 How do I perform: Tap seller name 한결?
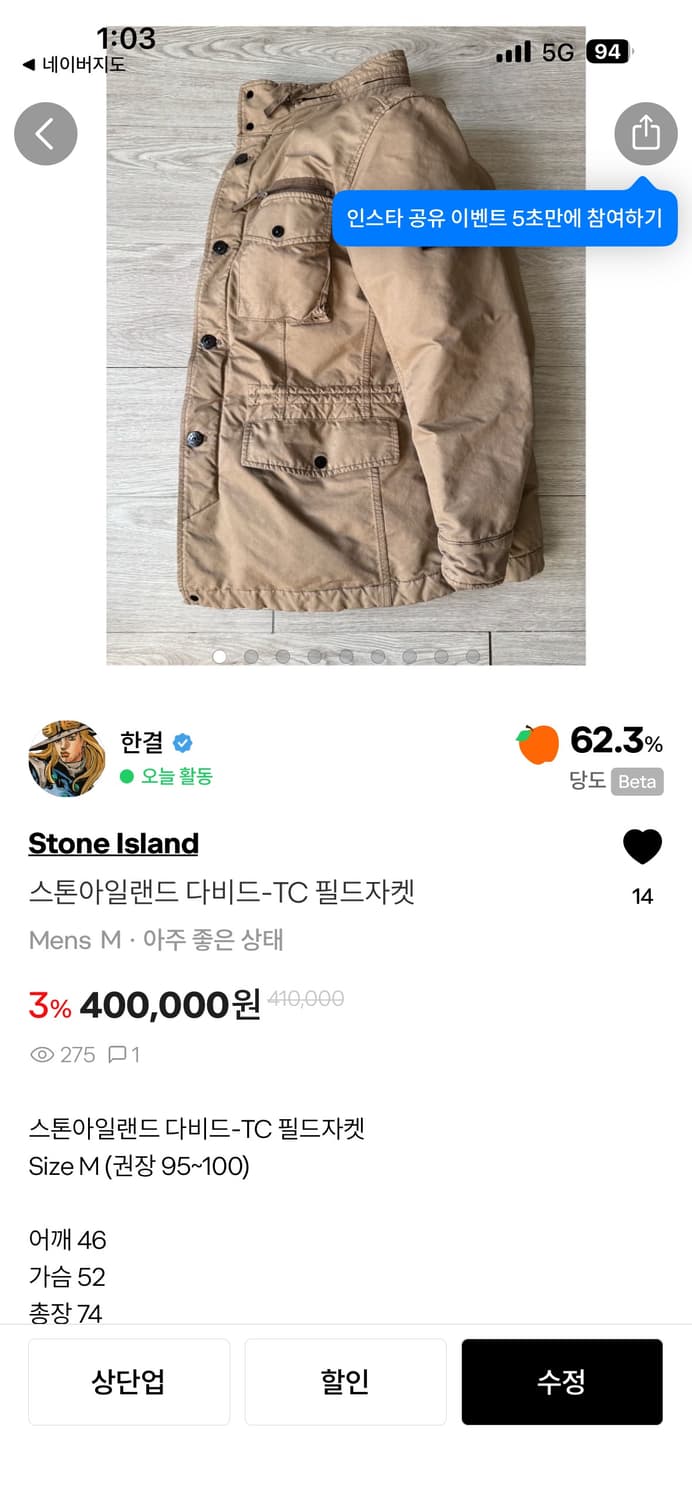[x=141, y=743]
